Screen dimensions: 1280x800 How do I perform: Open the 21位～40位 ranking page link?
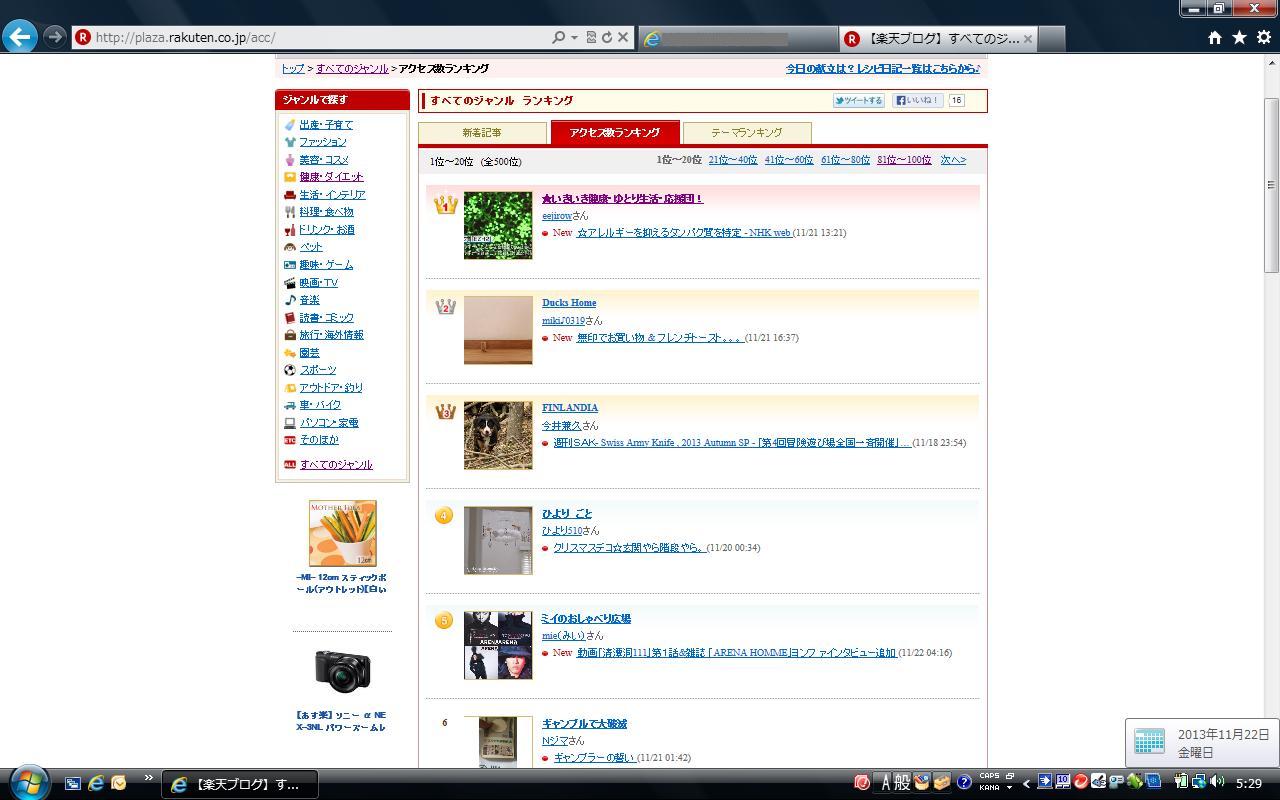[x=732, y=160]
